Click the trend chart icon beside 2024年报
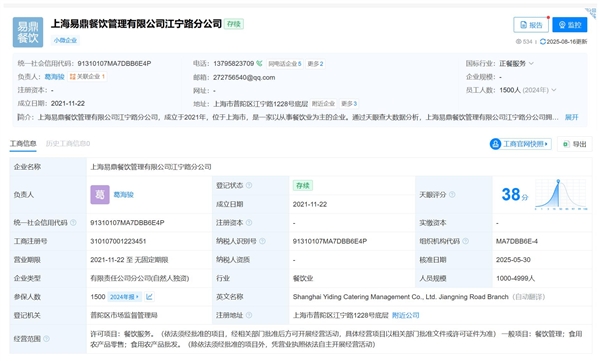The height and width of the screenshot is (361, 600). pyautogui.click(x=149, y=297)
